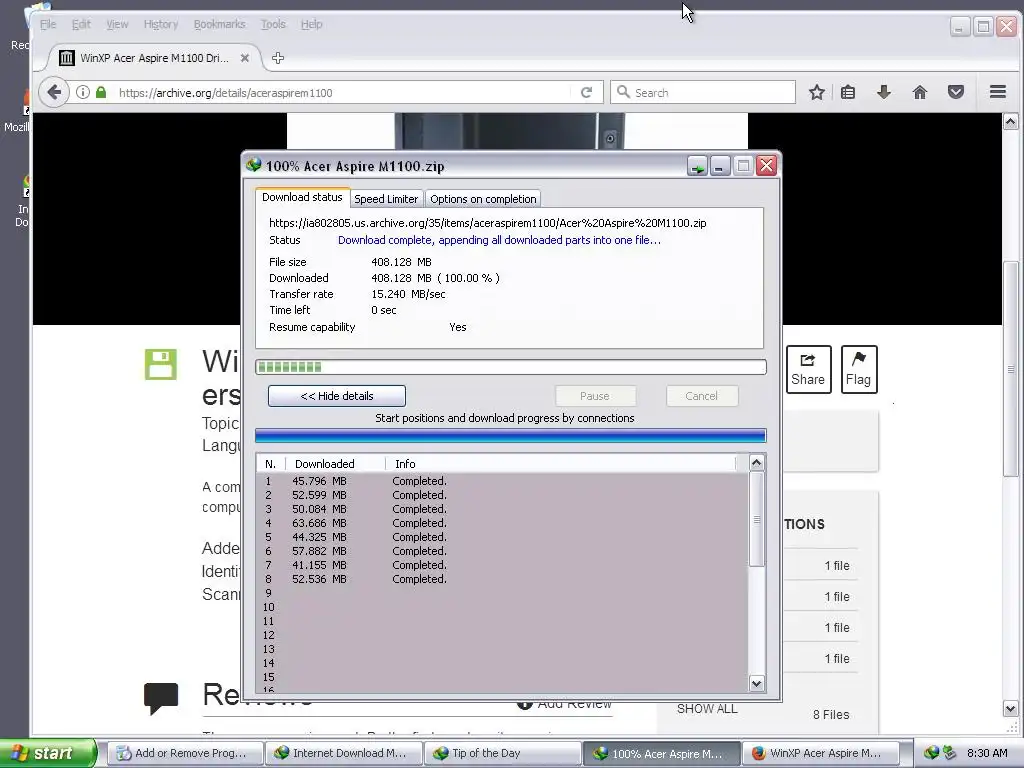Click the IDM icon in the download dialog title bar
This screenshot has height=768, width=1024.
(253, 165)
